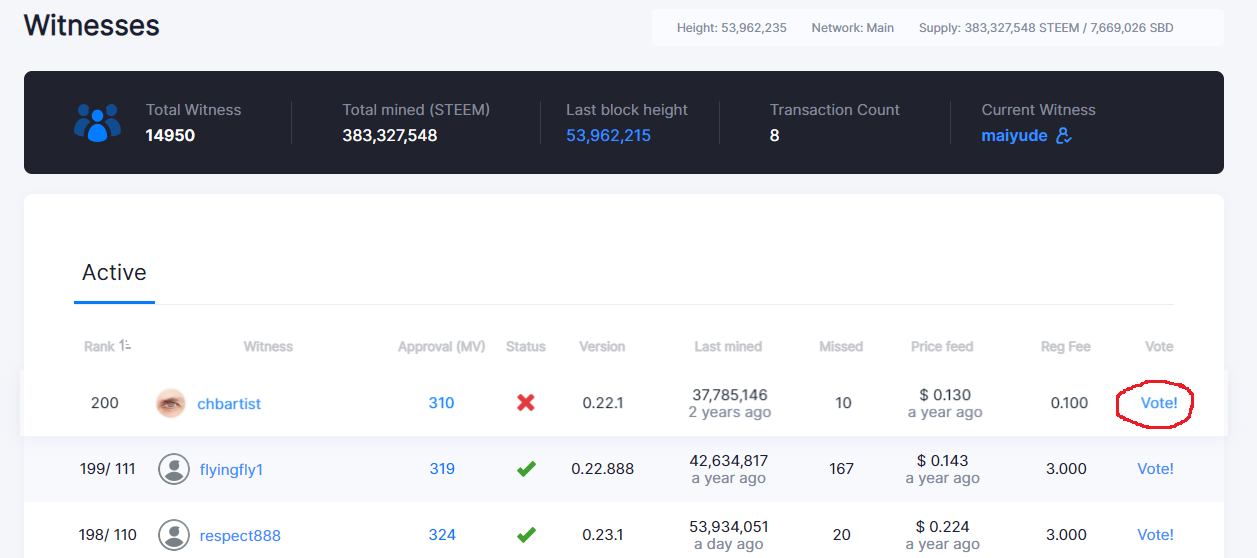The image size is (1257, 558).
Task: Open approval value 319 for flyingfly1
Action: (x=442, y=469)
